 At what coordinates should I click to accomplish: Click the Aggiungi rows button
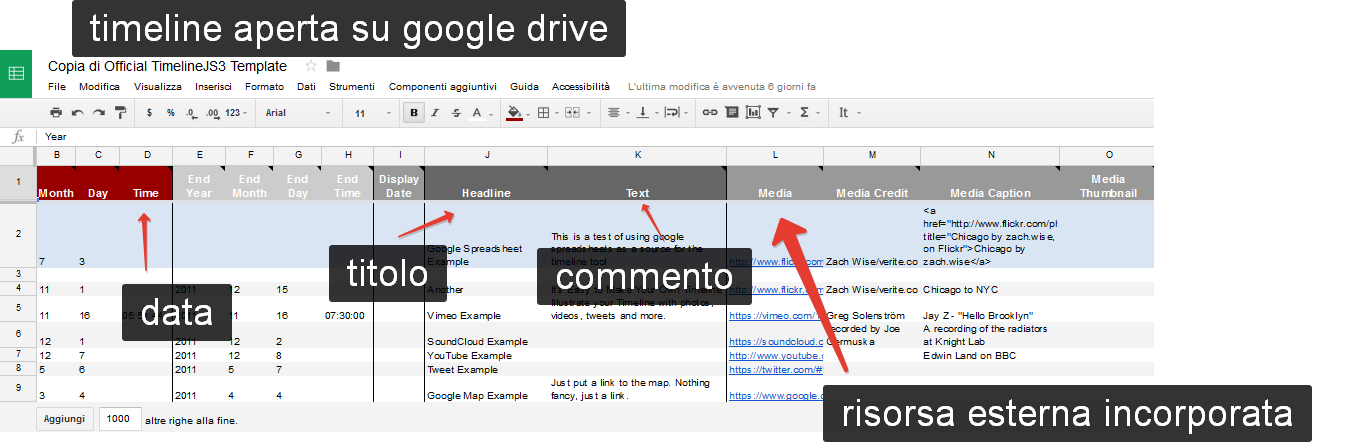click(x=66, y=420)
